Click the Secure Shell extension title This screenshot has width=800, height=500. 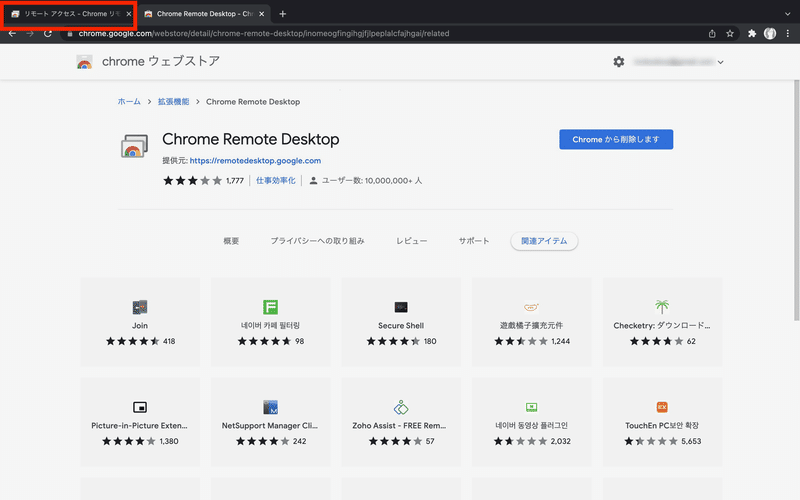(401, 326)
